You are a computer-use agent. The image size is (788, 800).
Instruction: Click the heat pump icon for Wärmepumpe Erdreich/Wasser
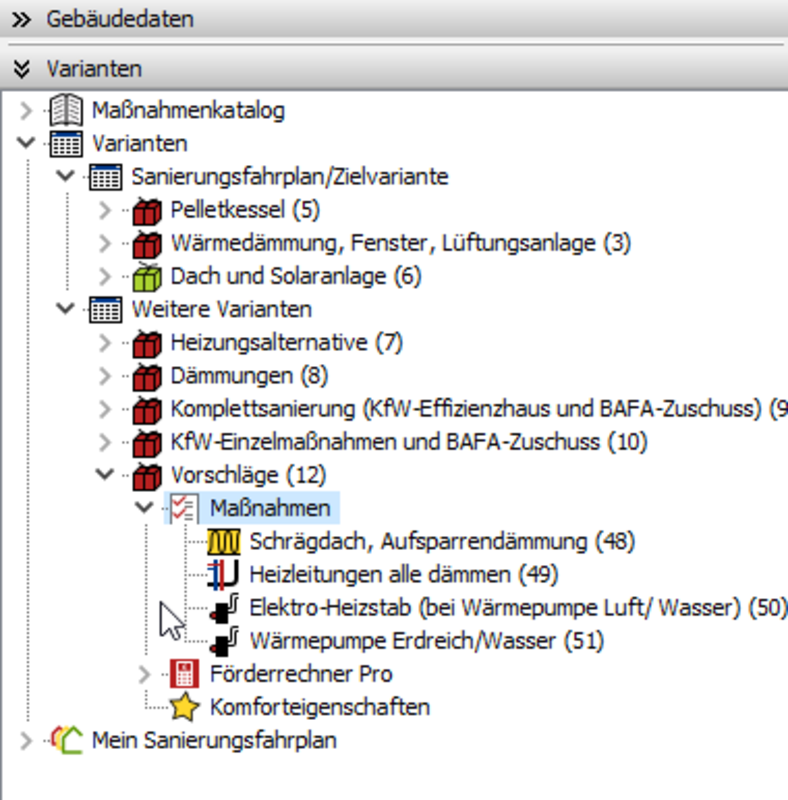click(x=224, y=641)
